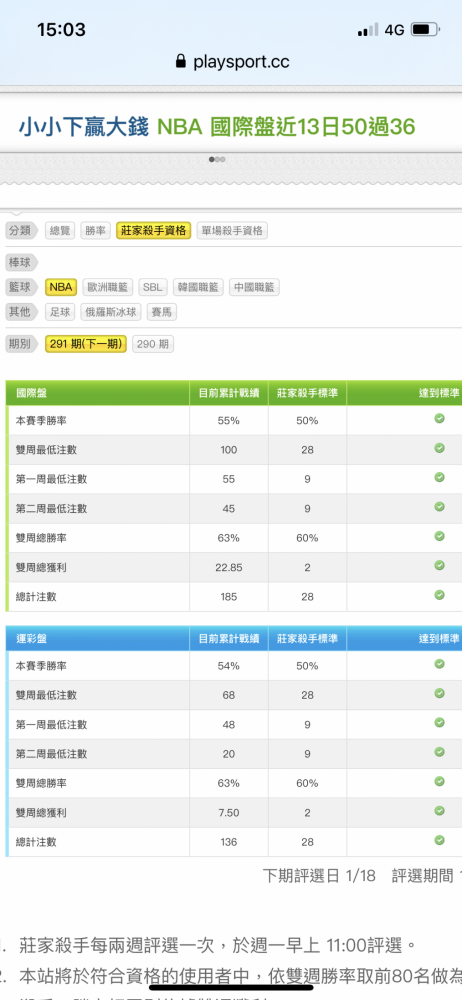Viewport: 462px width, 1000px height.
Task: Click green check for 本賽季勝率 in 國際盤
Action: click(x=439, y=418)
